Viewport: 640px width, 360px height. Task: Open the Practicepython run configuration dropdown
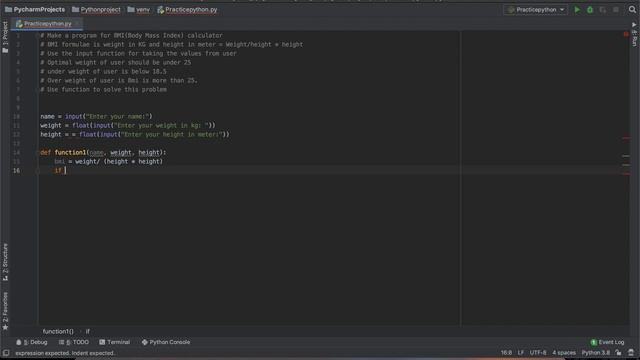(x=536, y=9)
